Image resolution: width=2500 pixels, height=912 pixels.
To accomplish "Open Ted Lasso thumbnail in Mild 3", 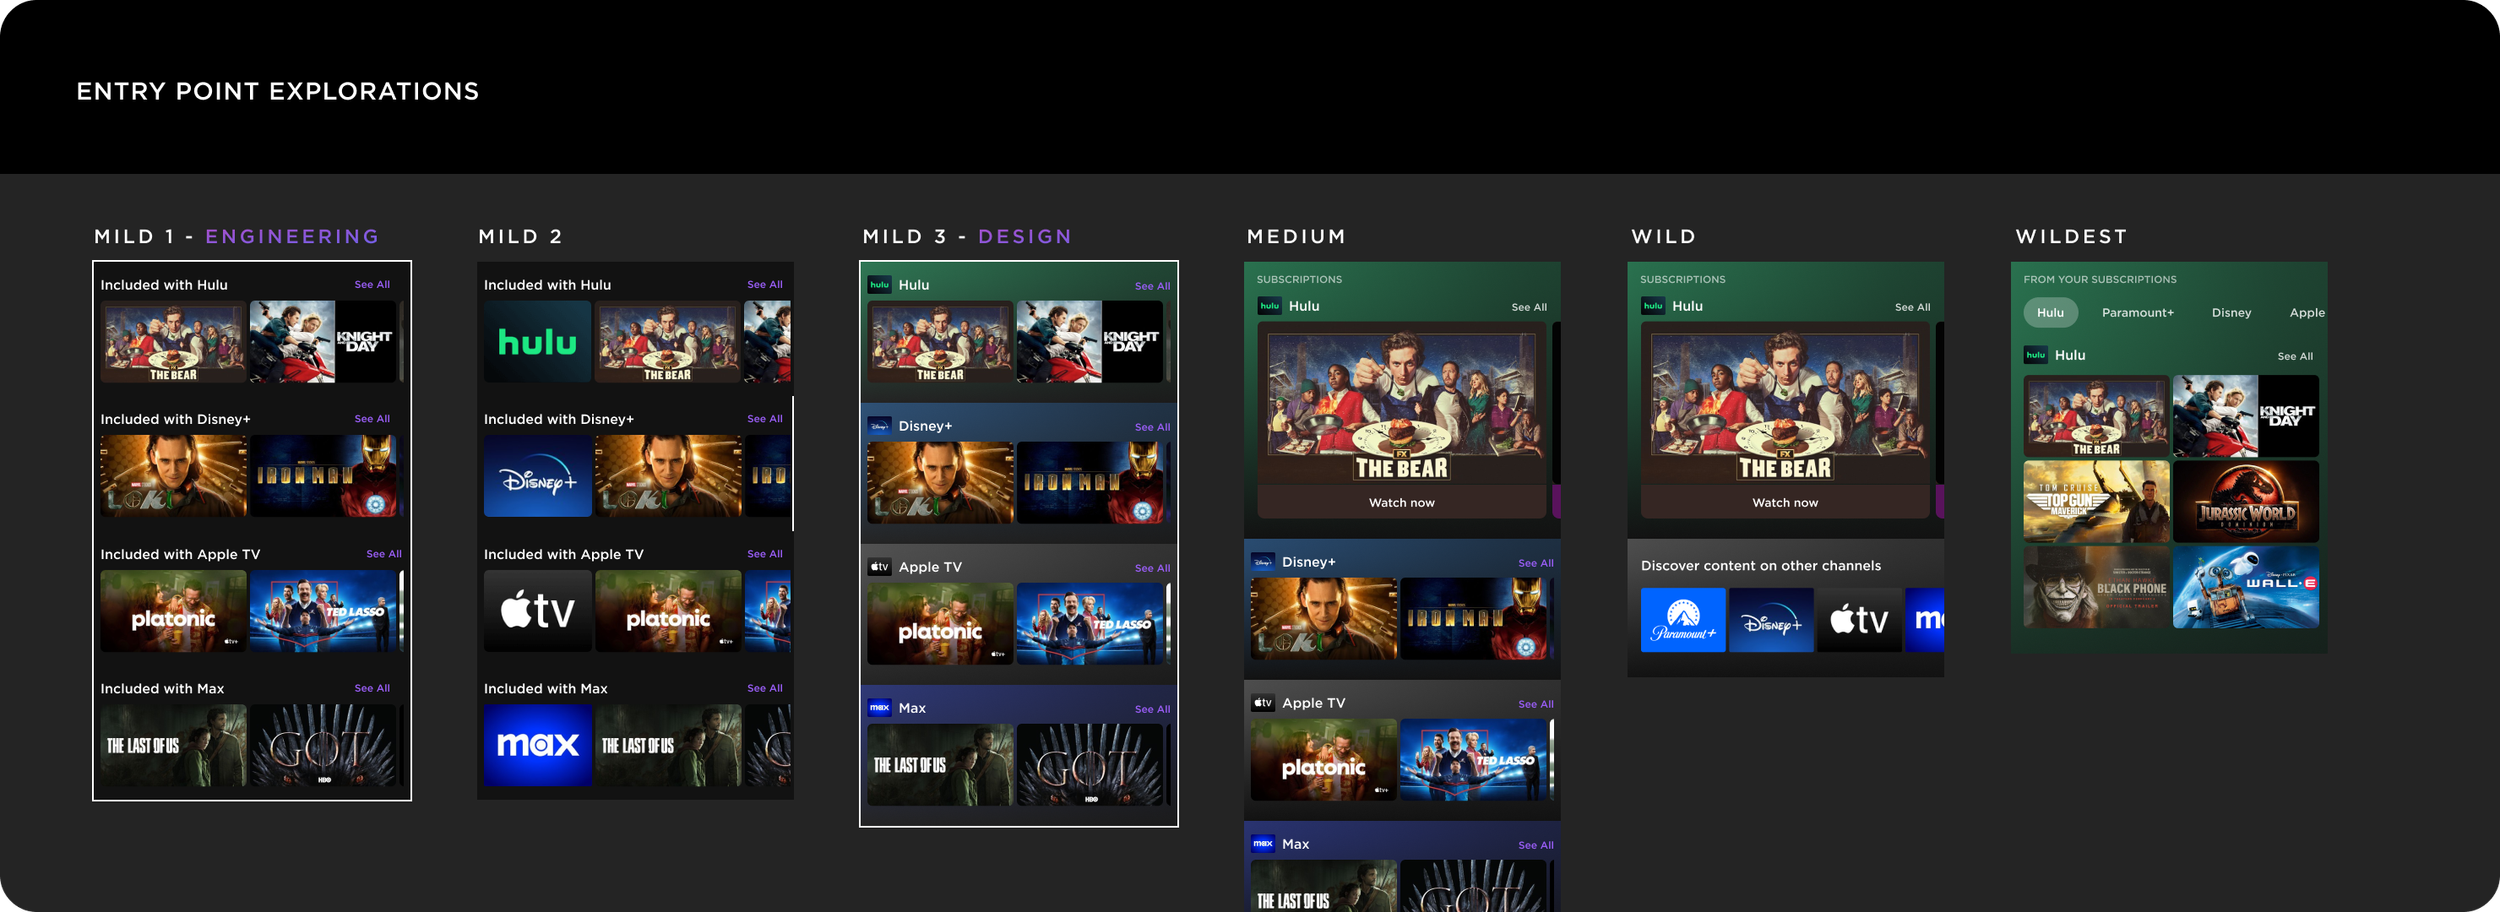I will pos(1090,624).
